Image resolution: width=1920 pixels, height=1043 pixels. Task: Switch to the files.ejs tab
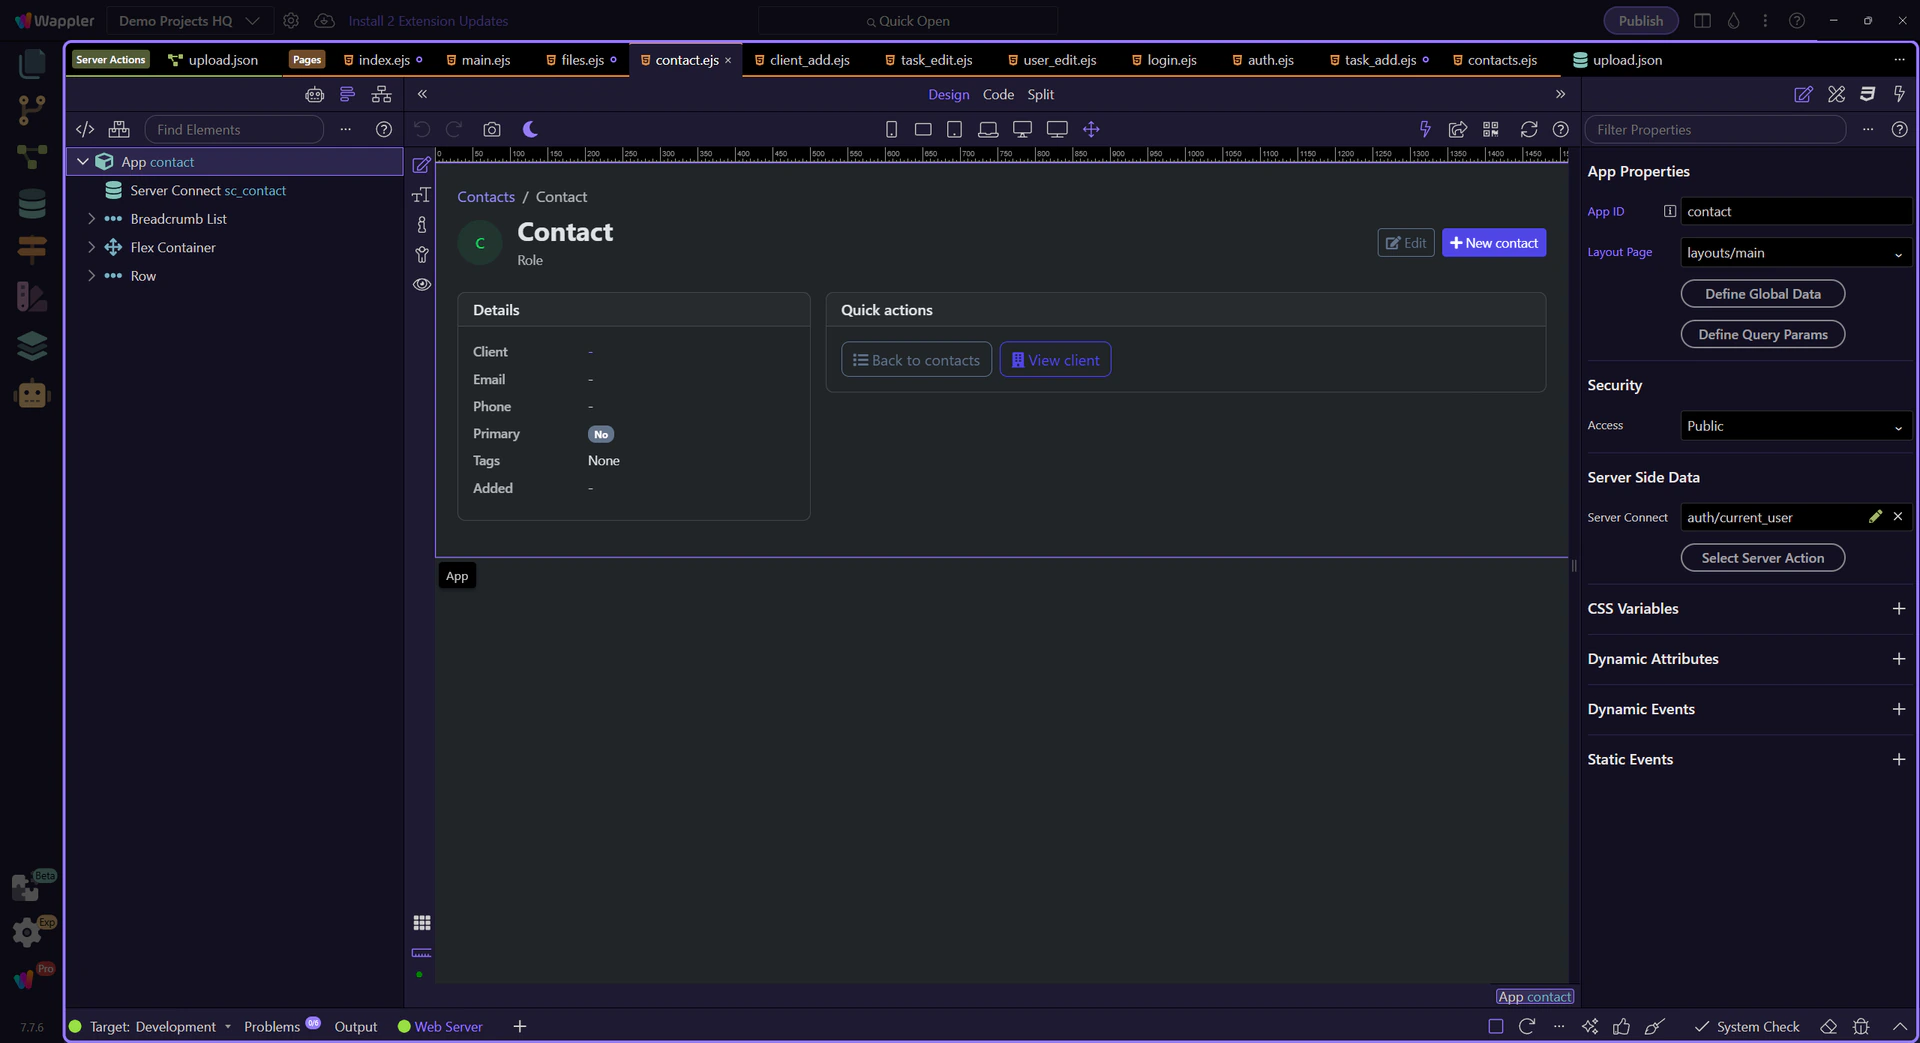pos(582,60)
